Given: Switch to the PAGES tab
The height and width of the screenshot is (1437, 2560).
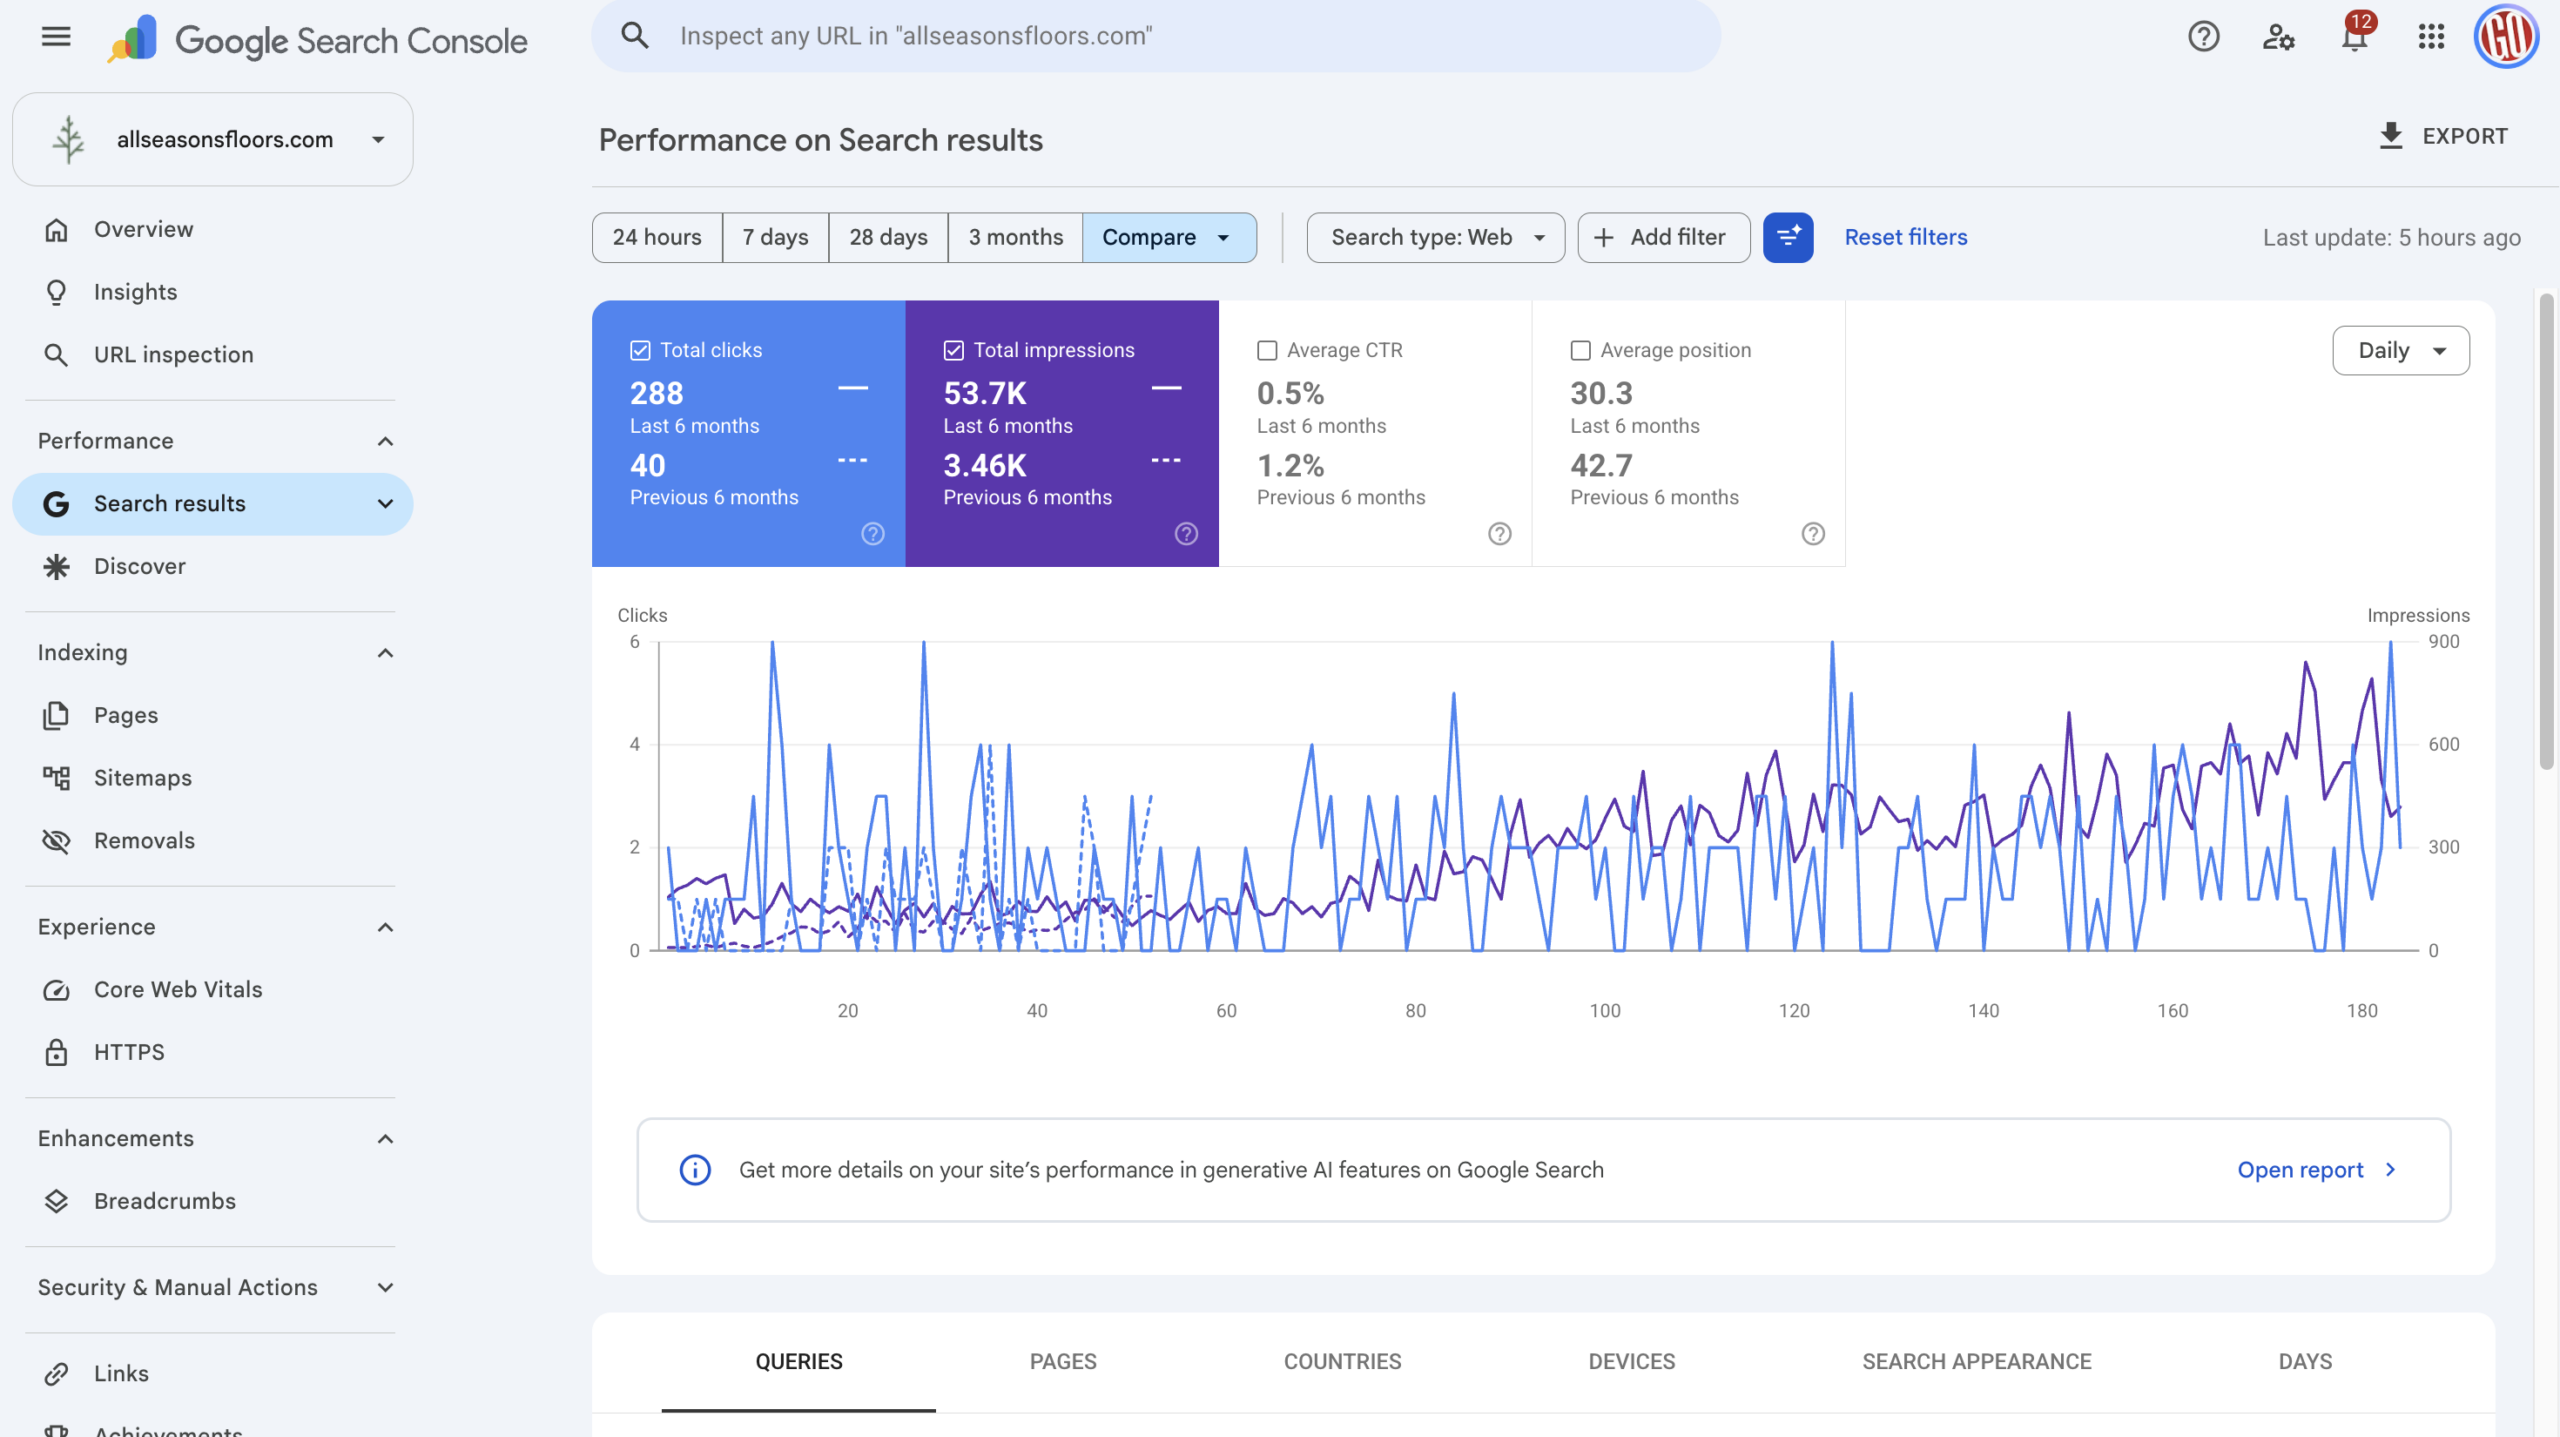Looking at the screenshot, I should point(1063,1361).
